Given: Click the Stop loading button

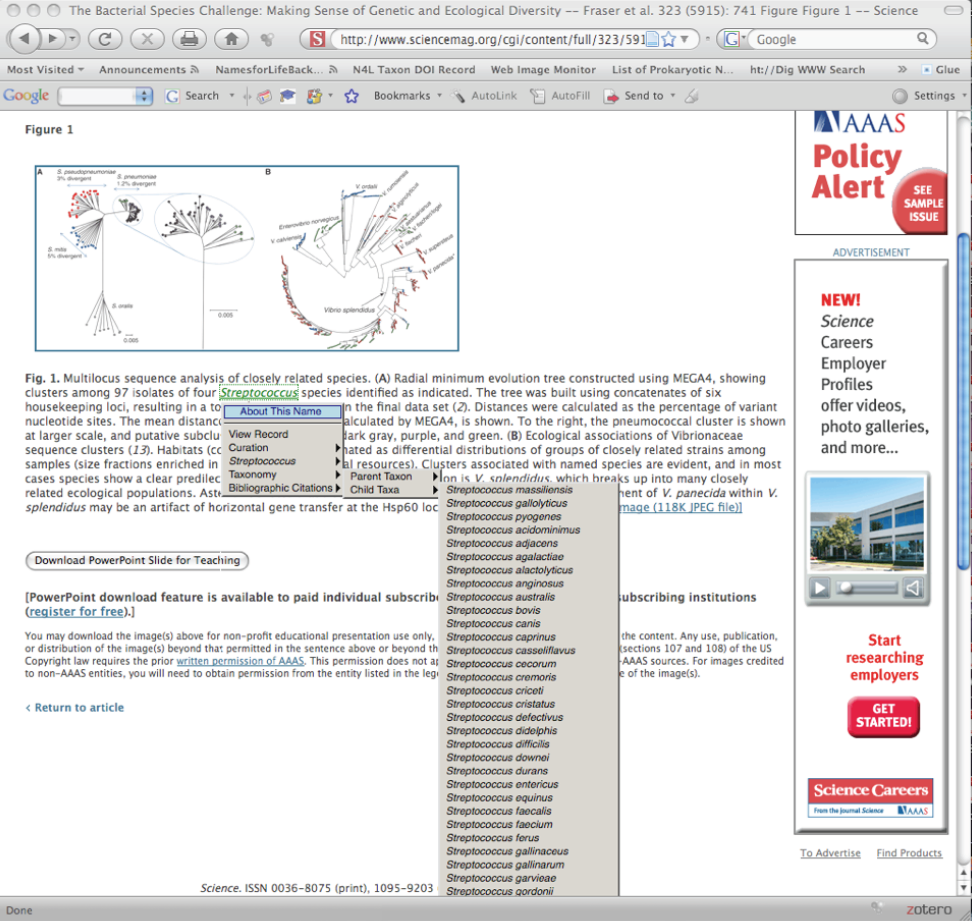Looking at the screenshot, I should [x=147, y=39].
